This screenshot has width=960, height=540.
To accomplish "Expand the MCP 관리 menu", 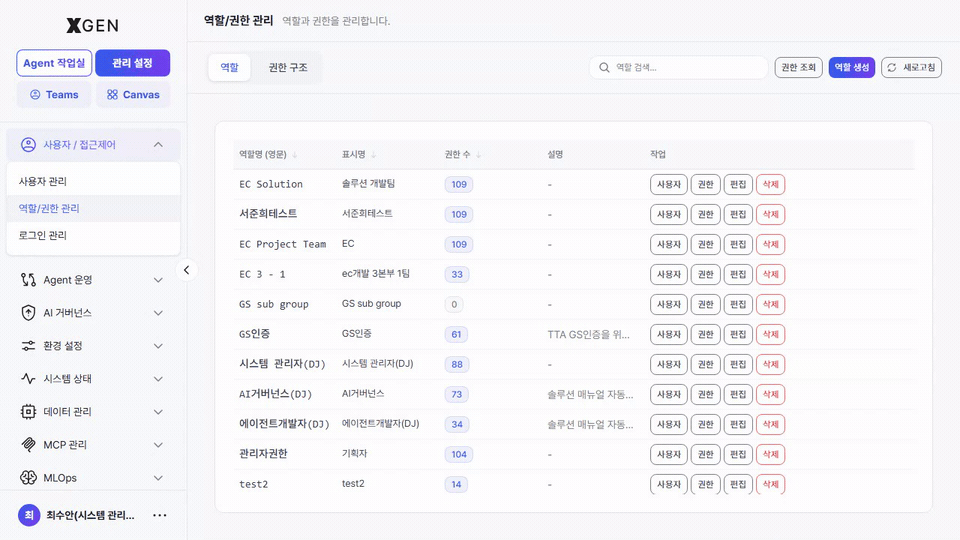I will tap(158, 444).
